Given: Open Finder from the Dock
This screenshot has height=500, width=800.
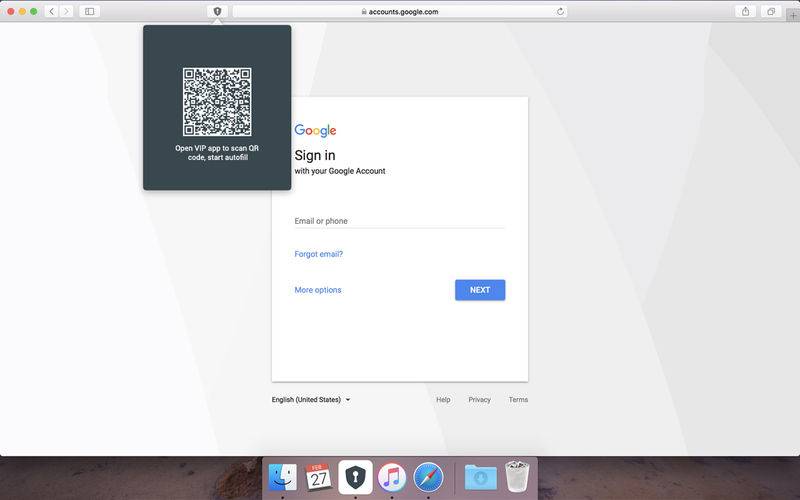Looking at the screenshot, I should pyautogui.click(x=283, y=477).
